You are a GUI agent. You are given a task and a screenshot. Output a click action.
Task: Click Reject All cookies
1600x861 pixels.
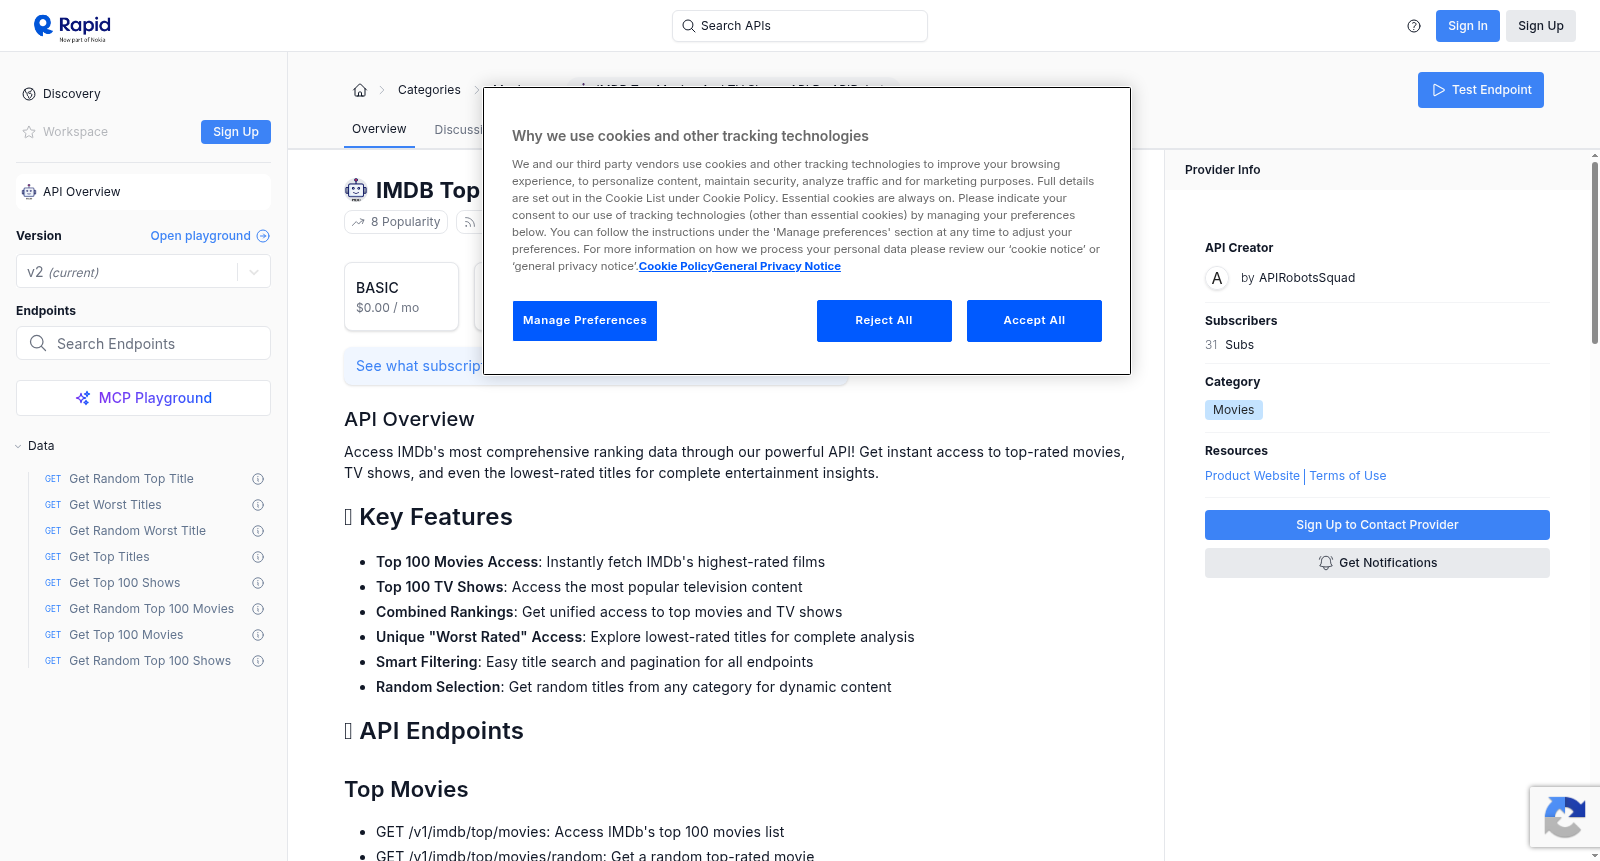(884, 321)
